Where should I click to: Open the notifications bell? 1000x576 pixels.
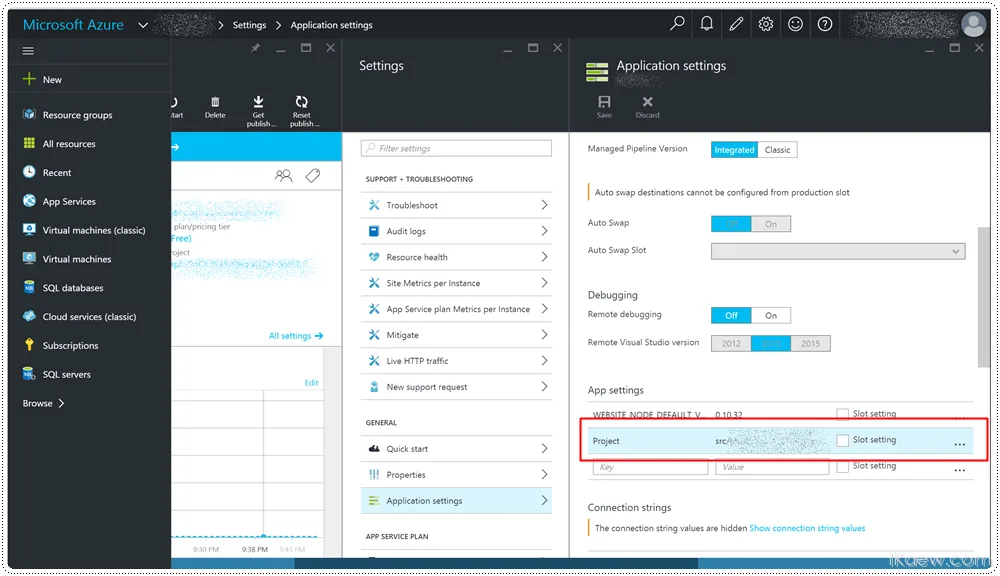(x=707, y=24)
